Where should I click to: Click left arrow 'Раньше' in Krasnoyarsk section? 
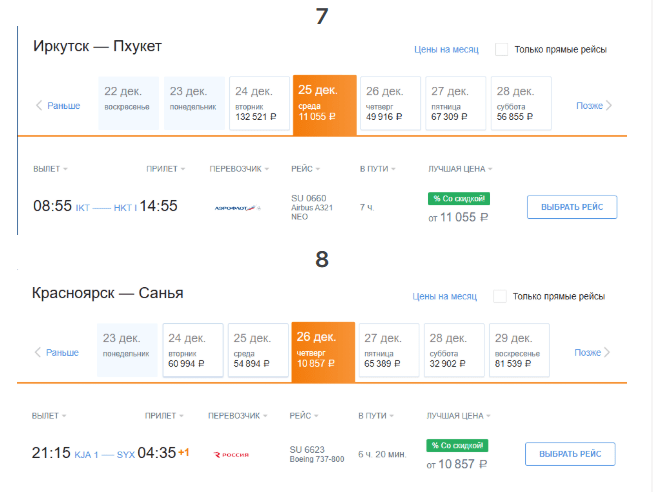pyautogui.click(x=56, y=352)
